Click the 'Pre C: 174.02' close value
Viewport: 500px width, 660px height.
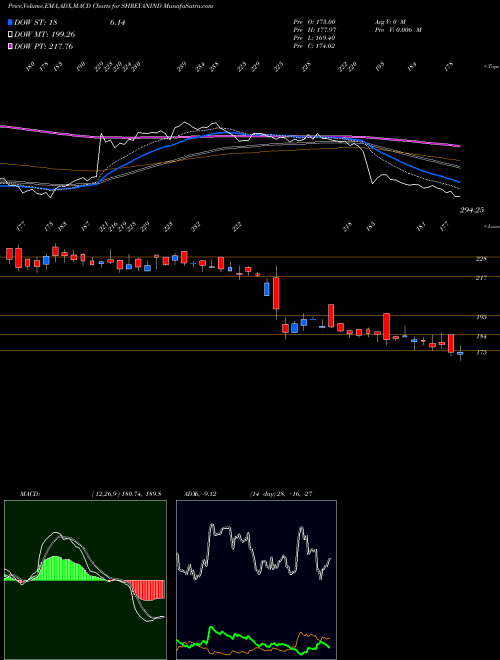pyautogui.click(x=314, y=46)
